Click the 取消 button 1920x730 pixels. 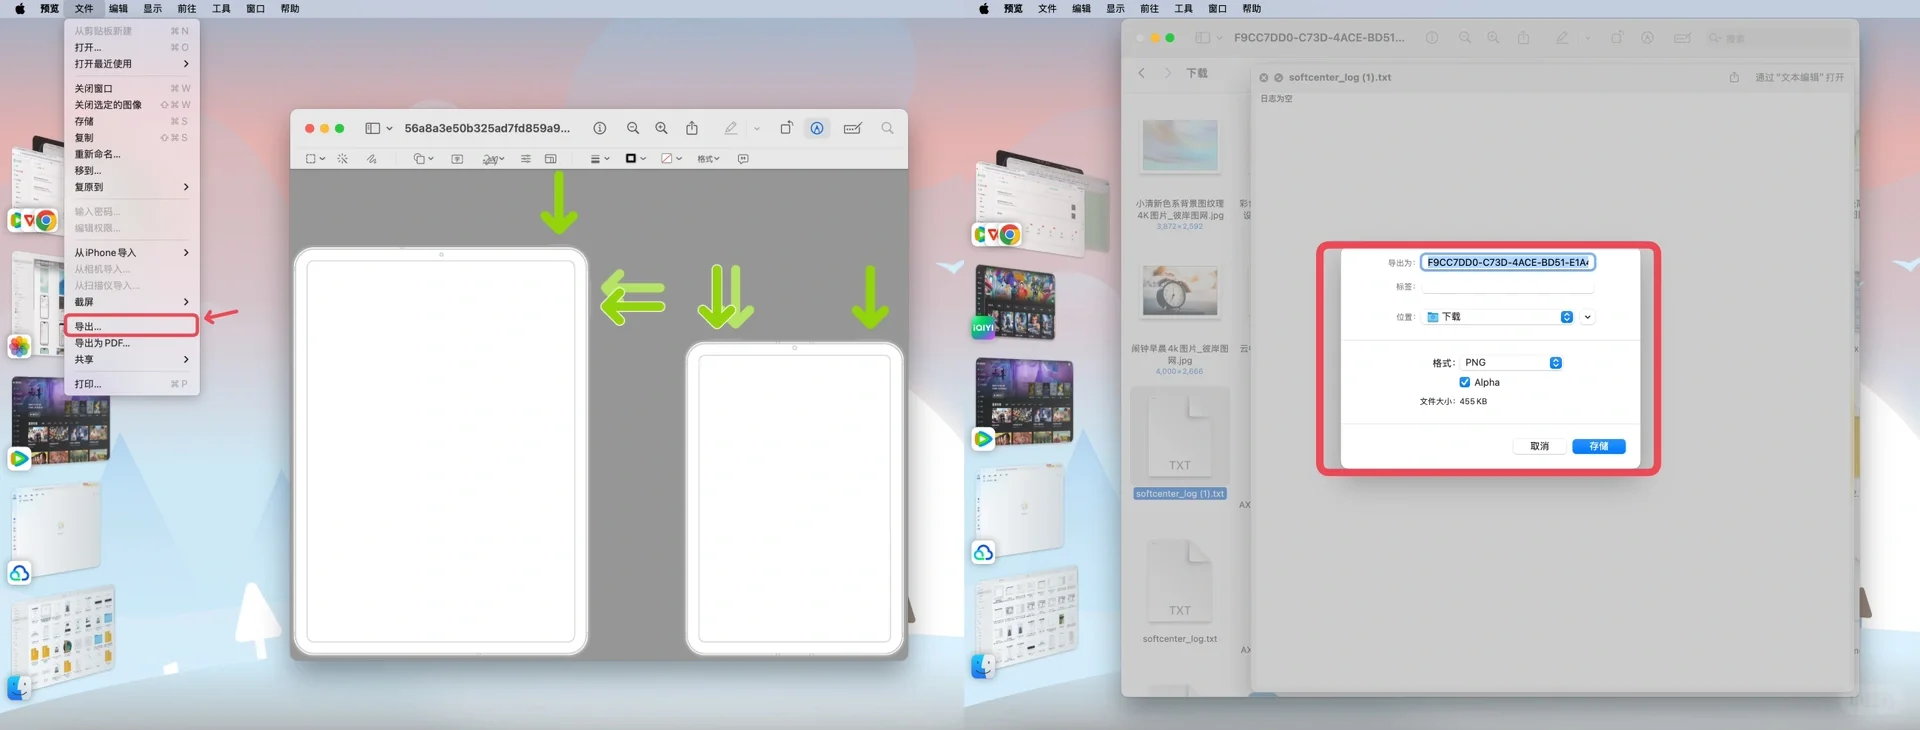(1539, 446)
